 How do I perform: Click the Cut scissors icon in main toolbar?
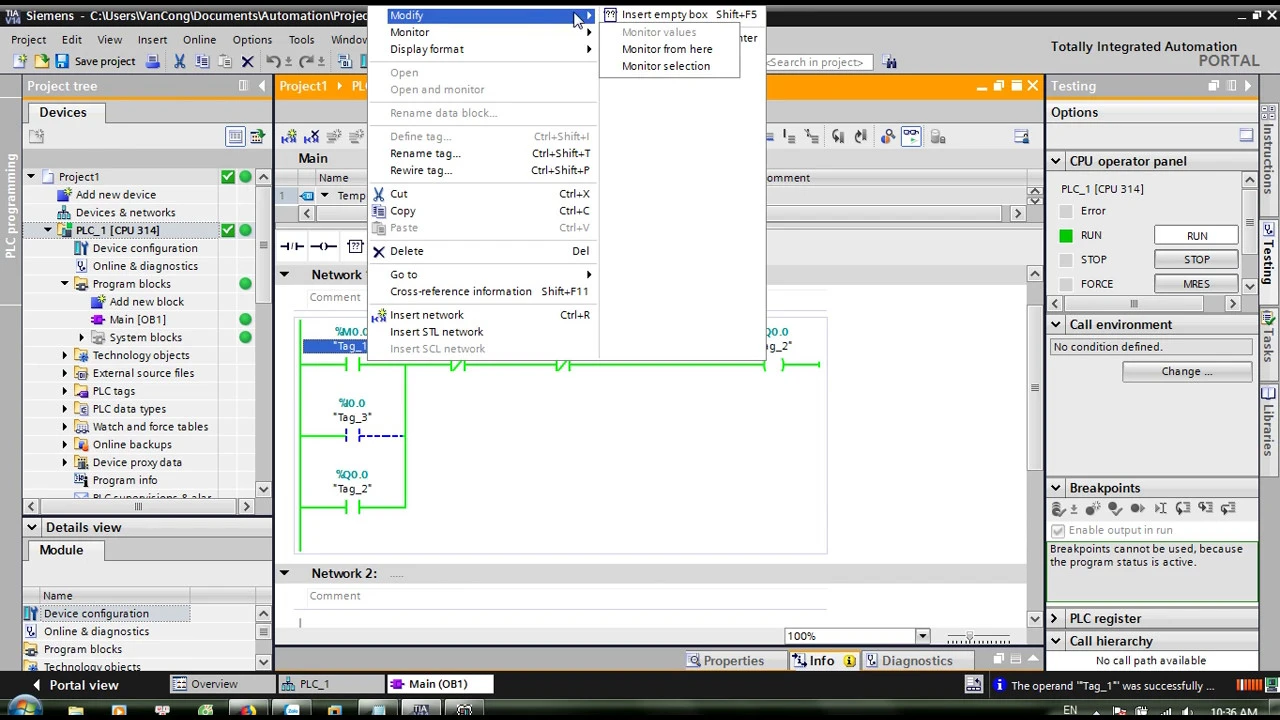pyautogui.click(x=180, y=62)
